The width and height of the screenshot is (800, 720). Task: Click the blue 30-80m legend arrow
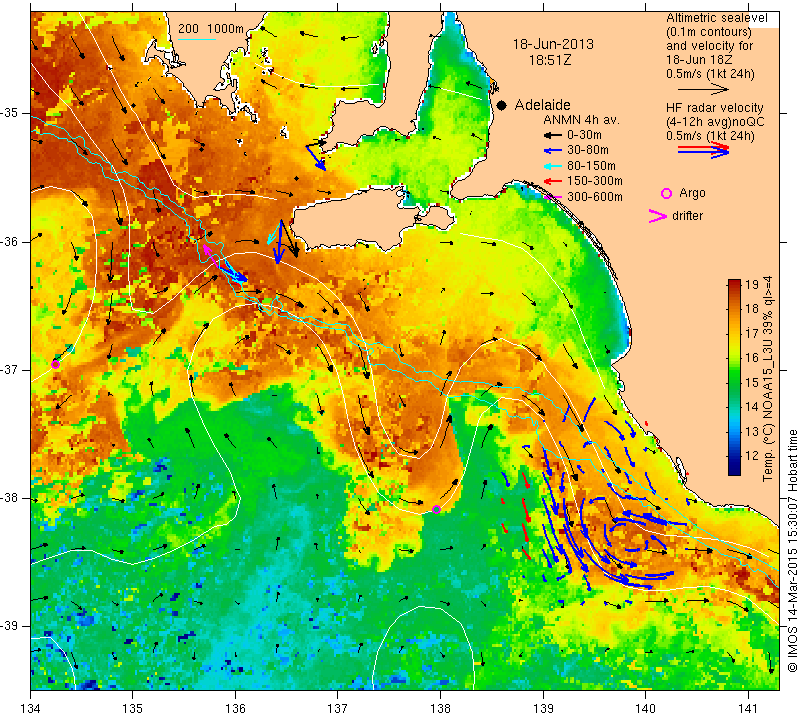point(552,151)
